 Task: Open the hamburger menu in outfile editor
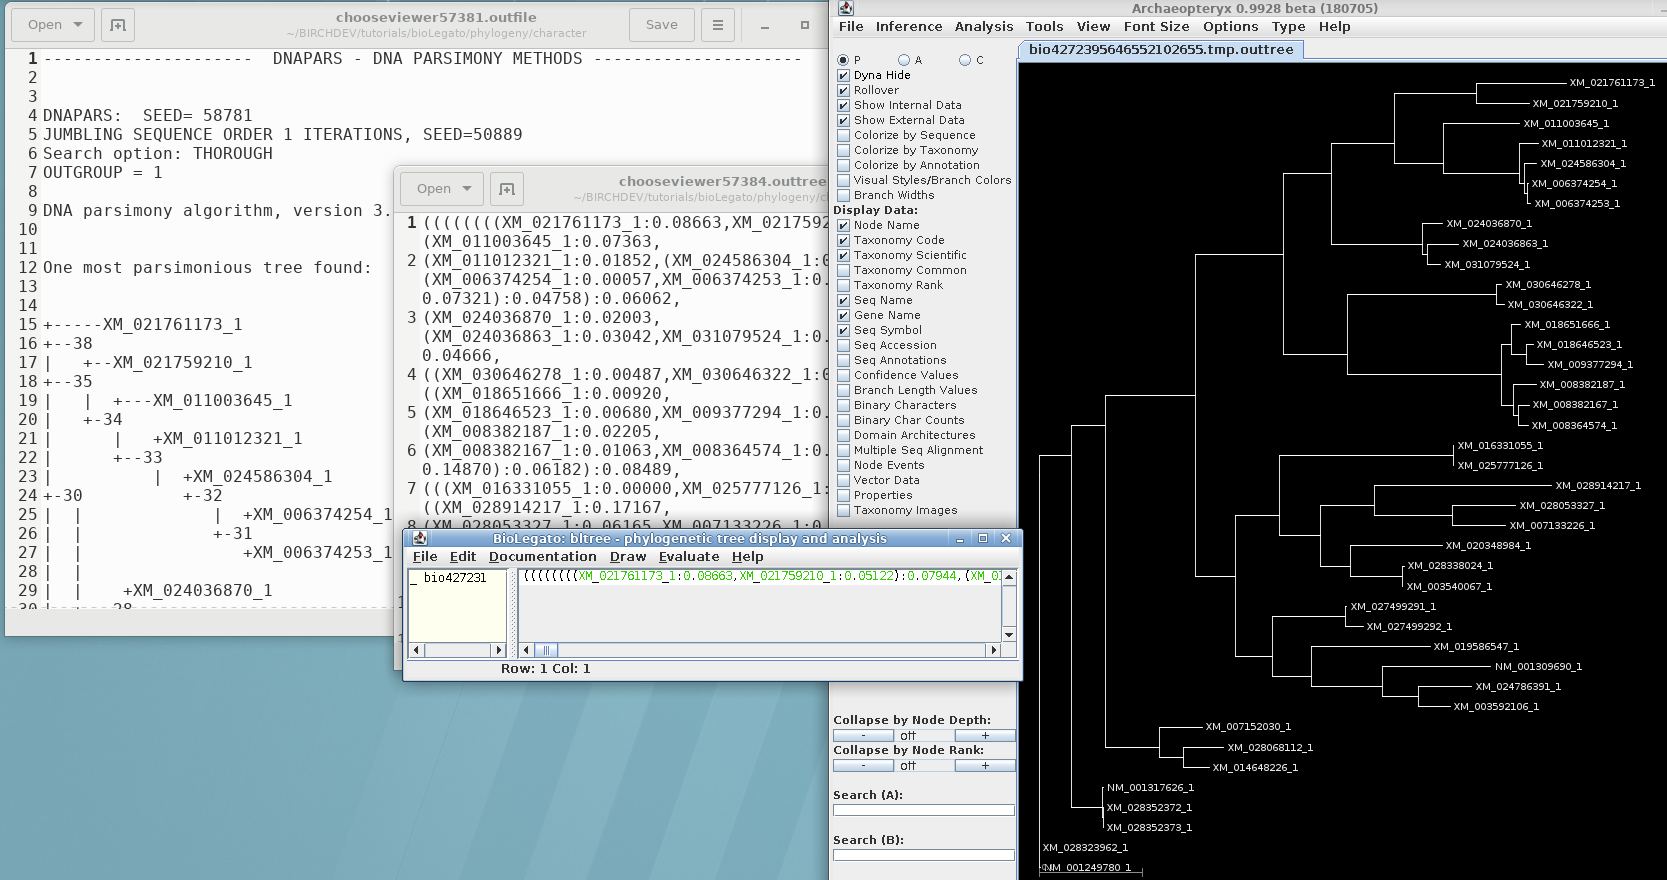click(x=717, y=25)
